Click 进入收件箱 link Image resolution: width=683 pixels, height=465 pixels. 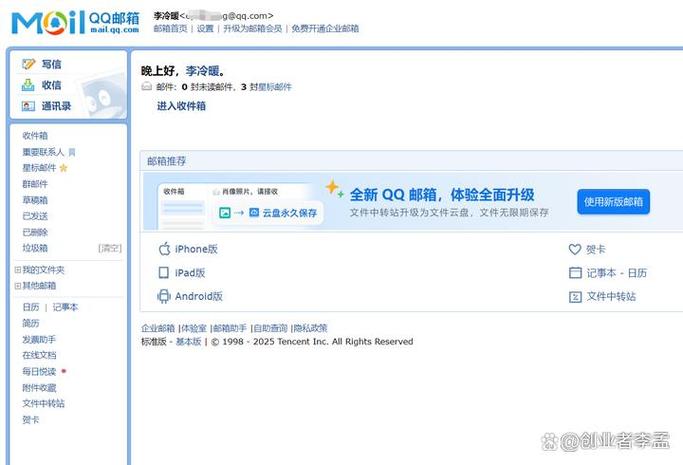[181, 106]
